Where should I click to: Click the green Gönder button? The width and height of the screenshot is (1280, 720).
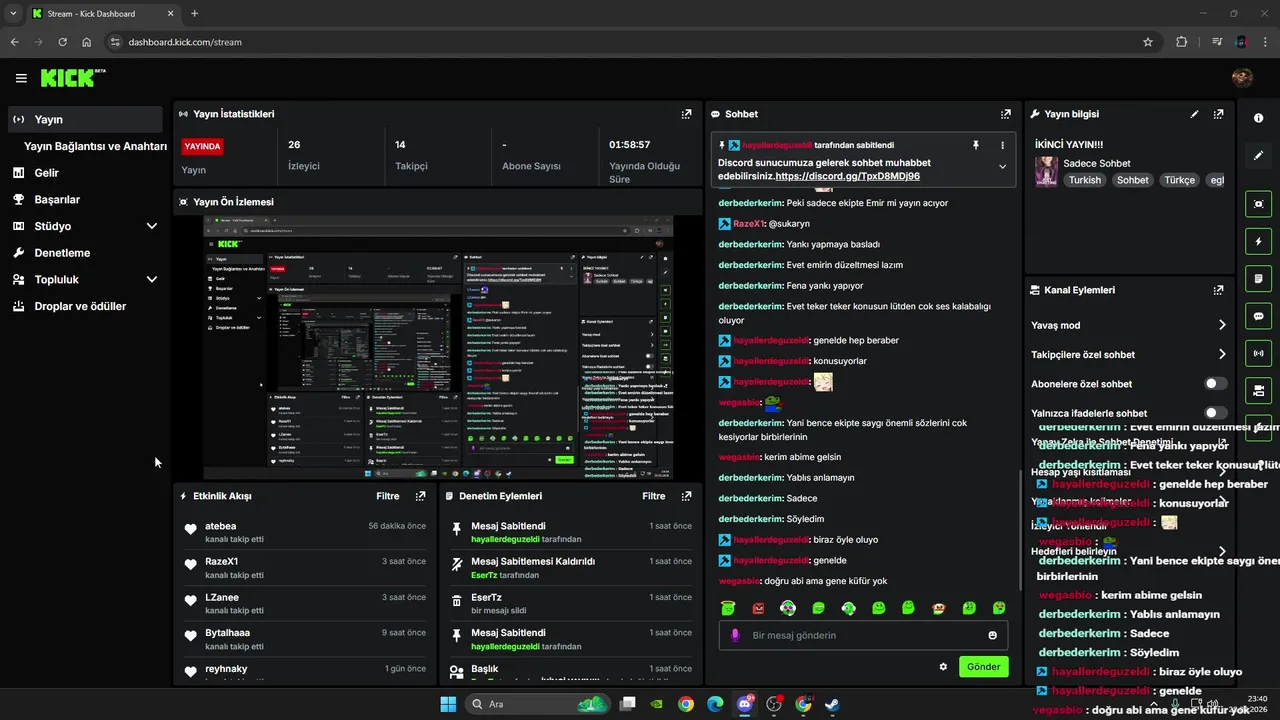click(x=983, y=666)
